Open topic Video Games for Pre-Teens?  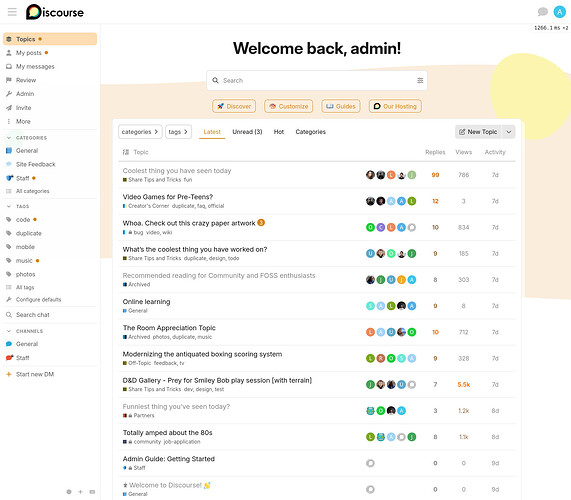[168, 197]
